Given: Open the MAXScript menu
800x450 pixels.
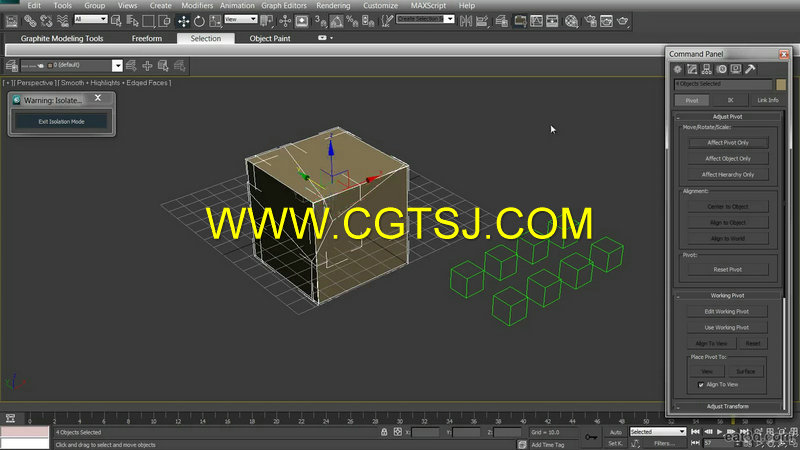Looking at the screenshot, I should [x=428, y=5].
